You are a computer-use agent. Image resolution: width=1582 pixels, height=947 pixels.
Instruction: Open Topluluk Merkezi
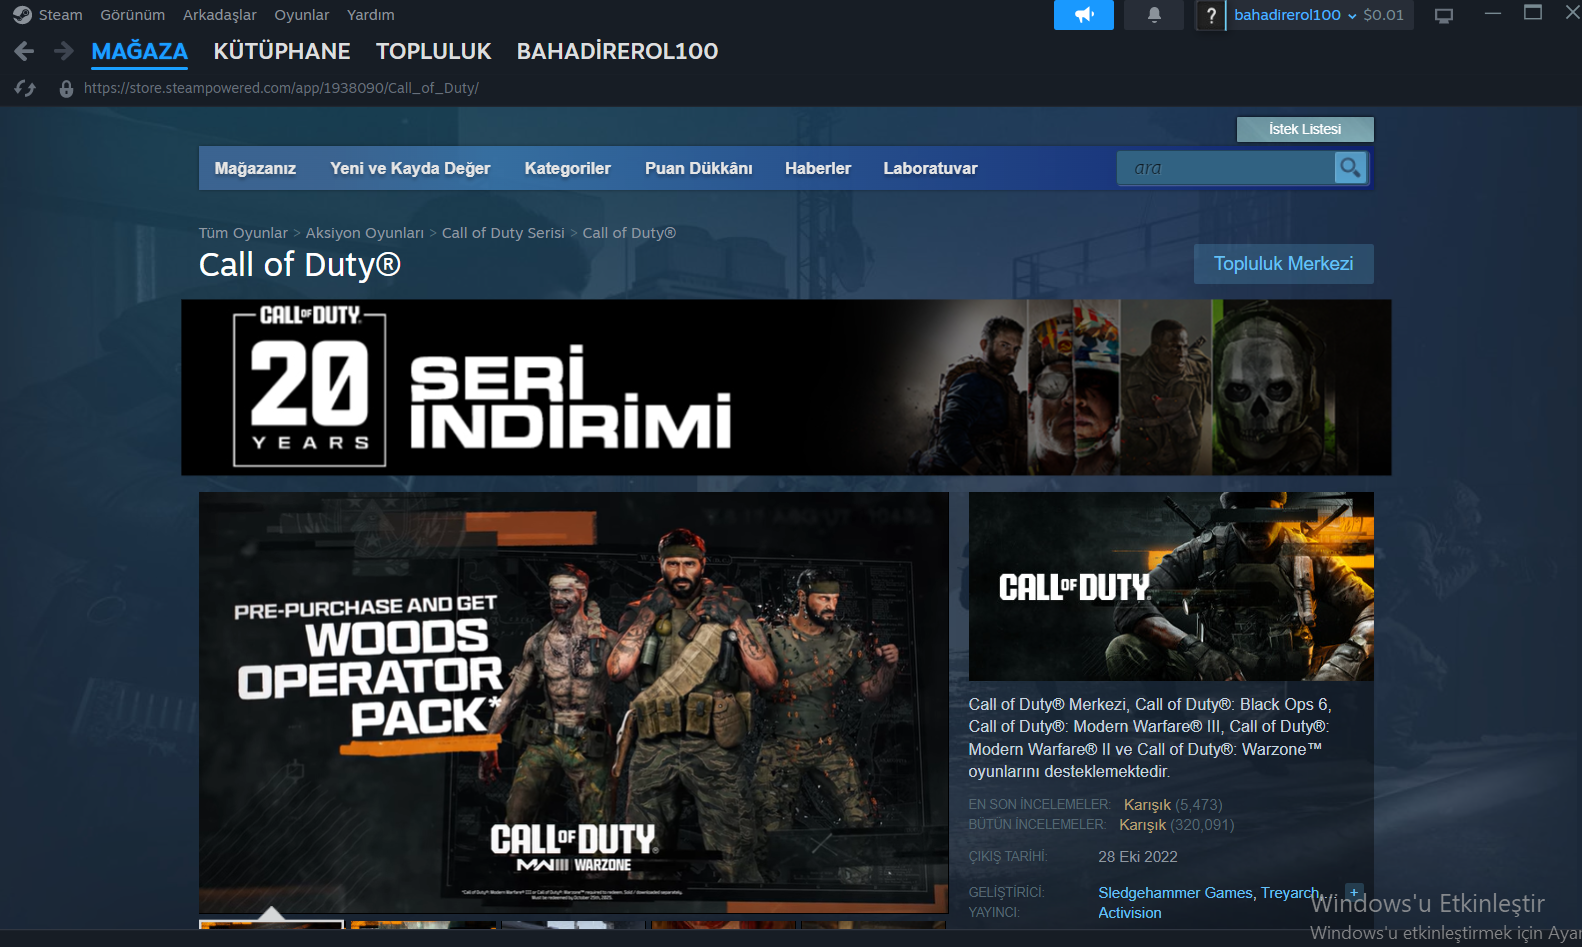(1283, 264)
